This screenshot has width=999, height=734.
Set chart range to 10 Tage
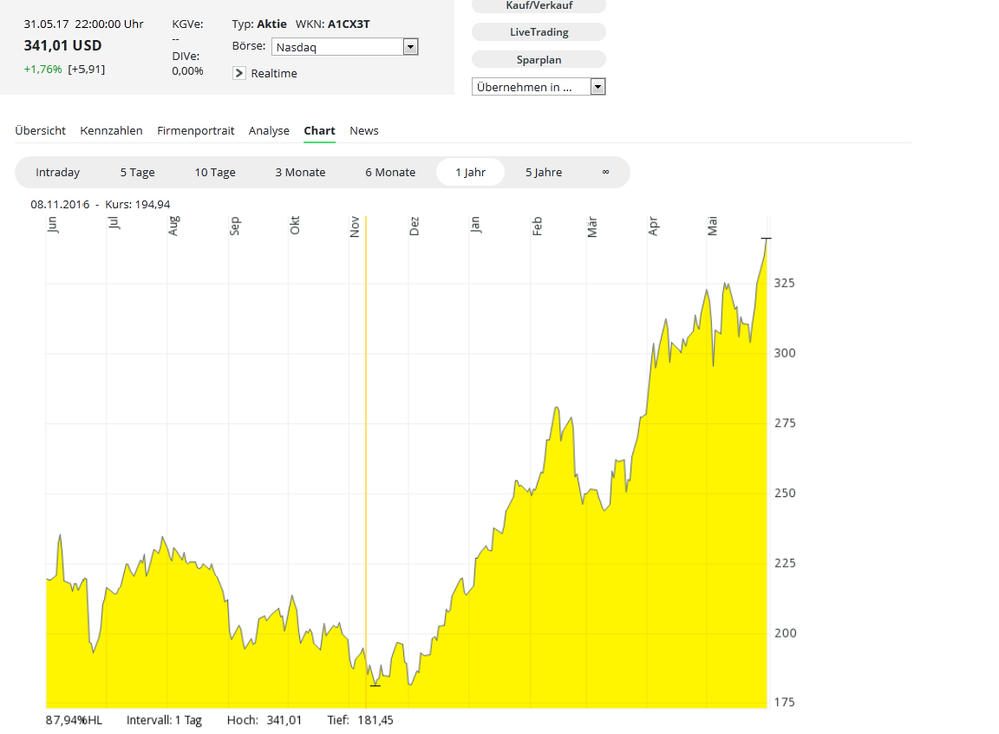215,172
